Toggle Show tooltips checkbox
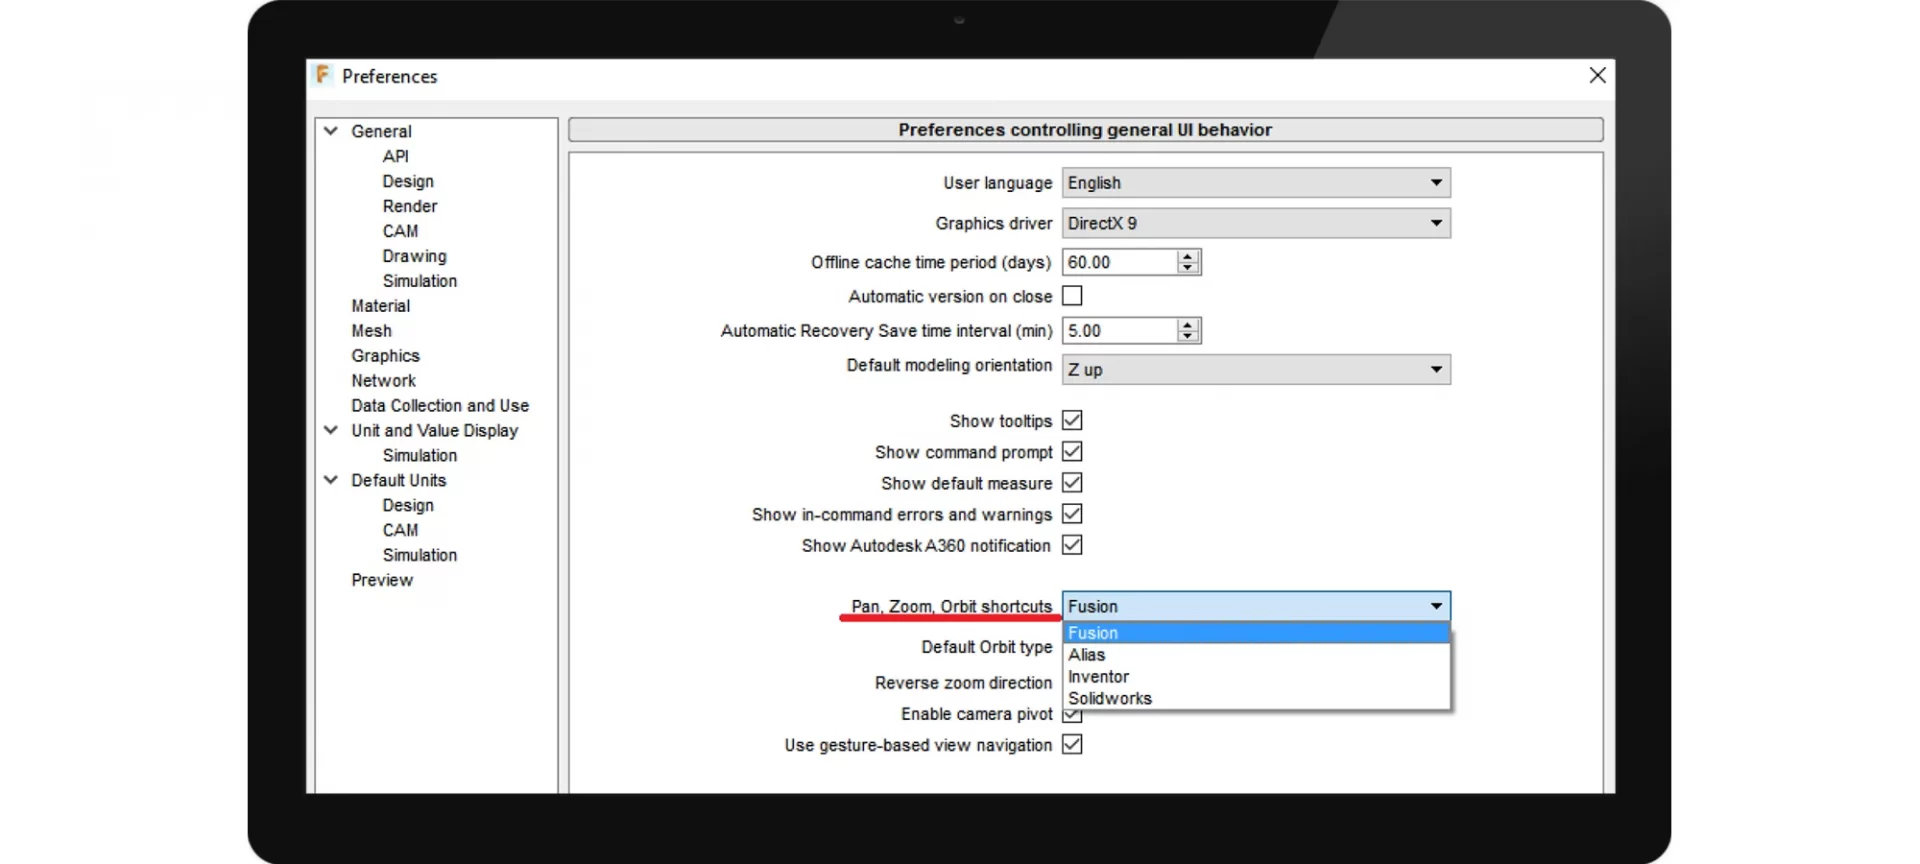 (x=1072, y=420)
